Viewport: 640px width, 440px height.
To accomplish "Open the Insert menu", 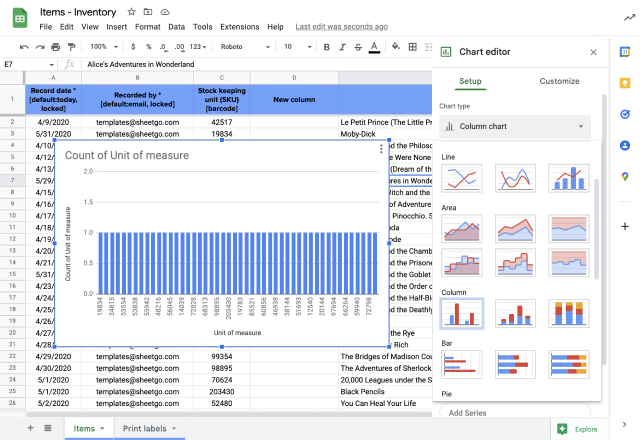I will point(117,27).
